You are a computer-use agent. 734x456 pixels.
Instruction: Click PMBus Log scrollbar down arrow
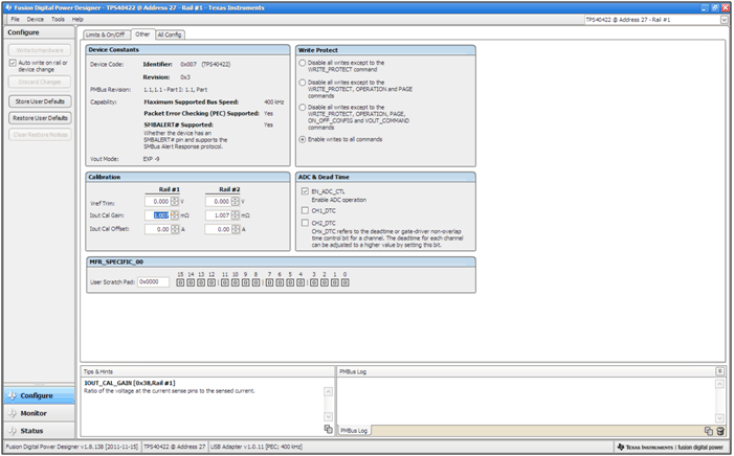tap(720, 418)
